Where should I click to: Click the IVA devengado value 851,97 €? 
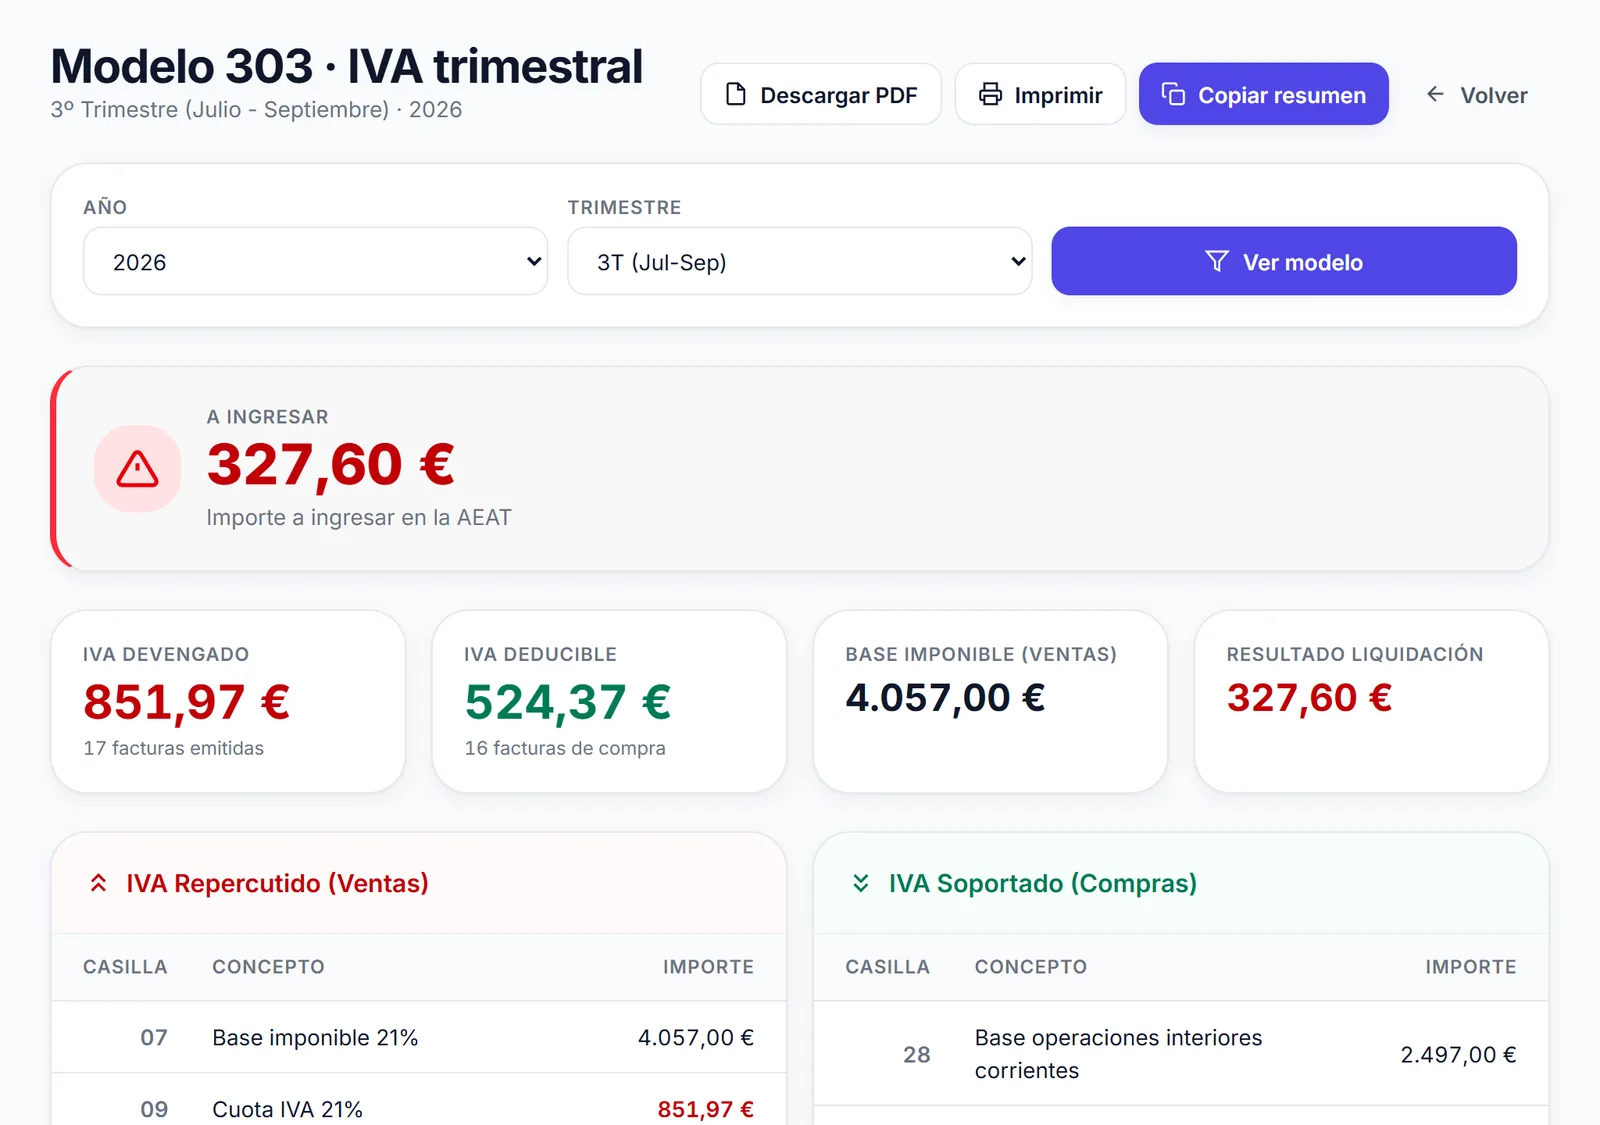187,701
